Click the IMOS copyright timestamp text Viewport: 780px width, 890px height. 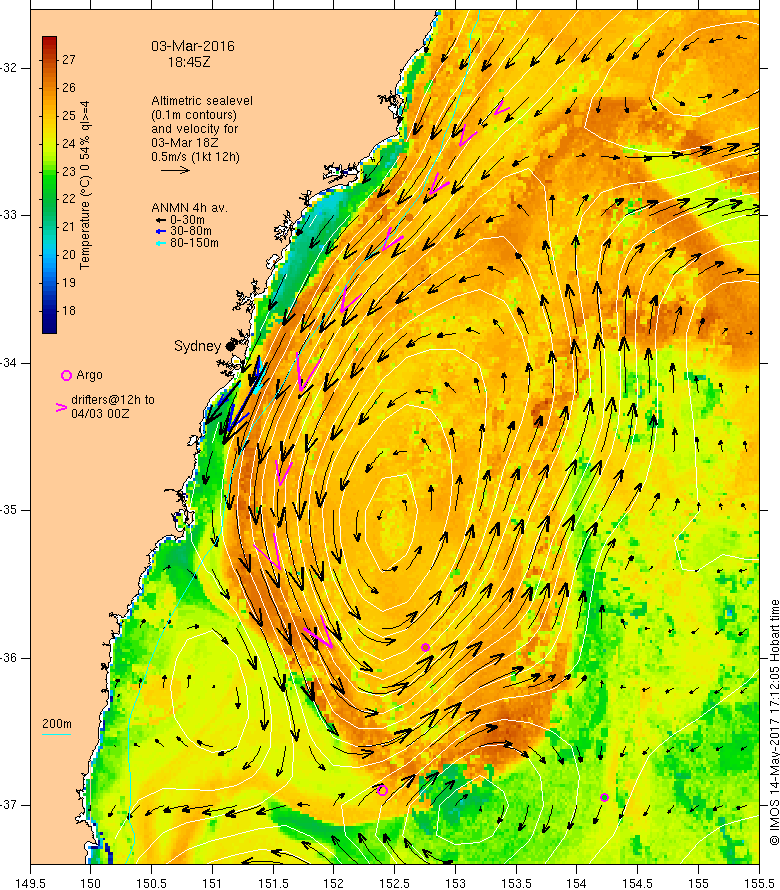pos(774,722)
